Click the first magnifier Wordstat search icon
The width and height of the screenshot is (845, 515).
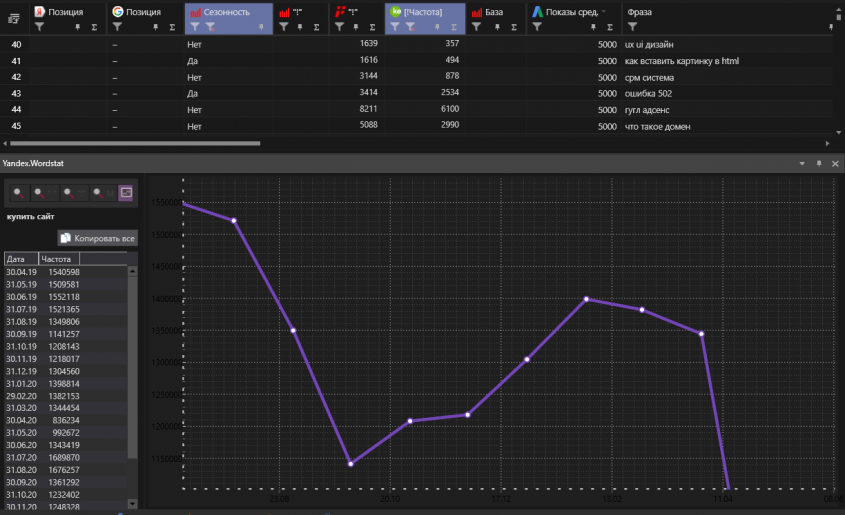(x=18, y=193)
